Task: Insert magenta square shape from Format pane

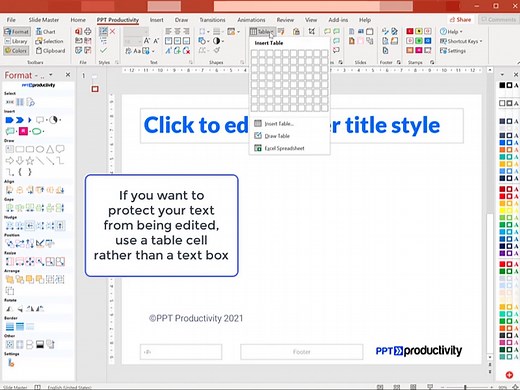Action: [23, 131]
